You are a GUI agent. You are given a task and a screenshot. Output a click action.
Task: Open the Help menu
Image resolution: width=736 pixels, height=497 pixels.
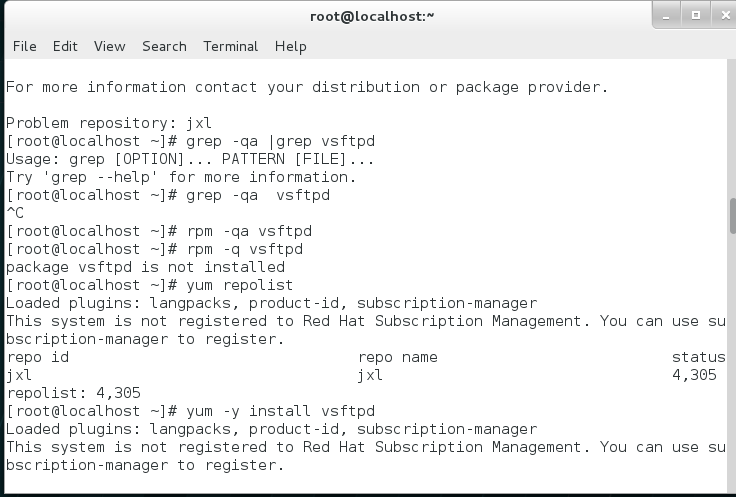(x=291, y=46)
